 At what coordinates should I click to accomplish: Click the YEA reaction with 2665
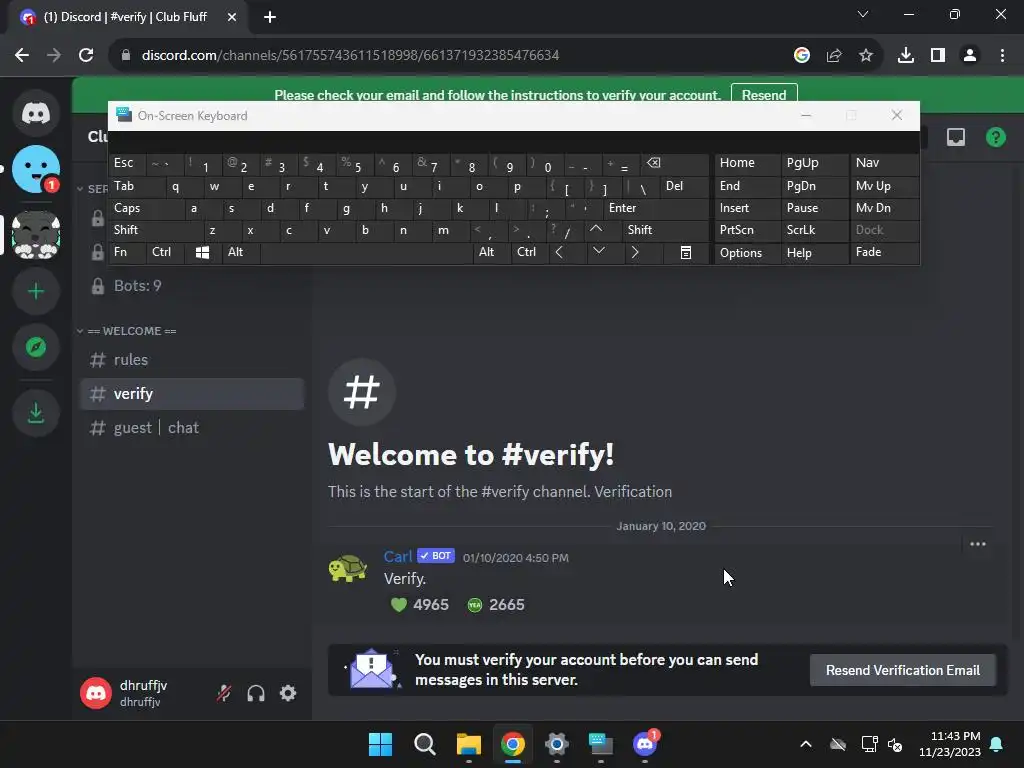tap(496, 605)
